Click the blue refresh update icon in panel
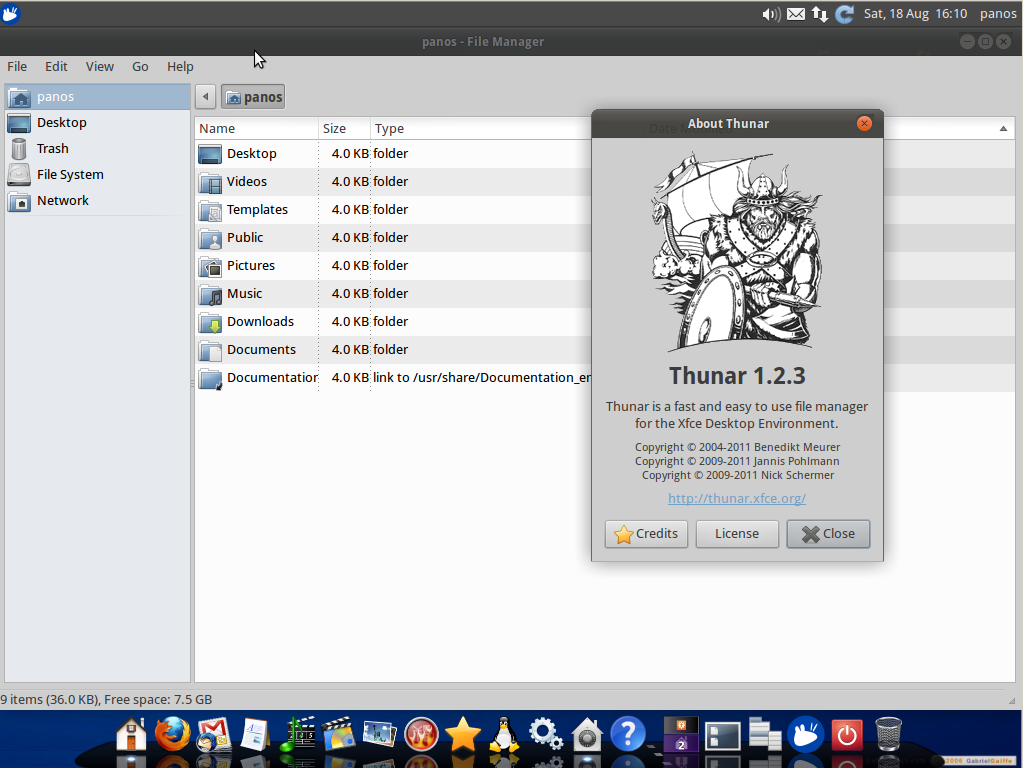The height and width of the screenshot is (768, 1023). click(x=845, y=14)
